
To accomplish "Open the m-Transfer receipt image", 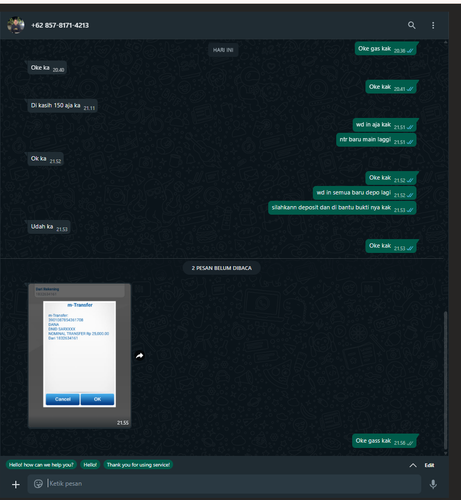I will pyautogui.click(x=79, y=356).
